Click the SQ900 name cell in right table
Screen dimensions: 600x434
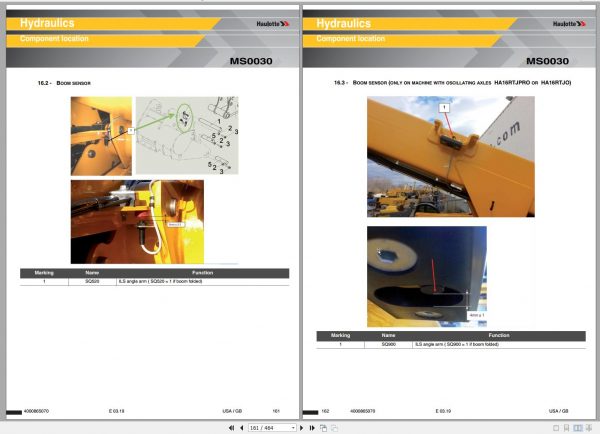tap(388, 344)
